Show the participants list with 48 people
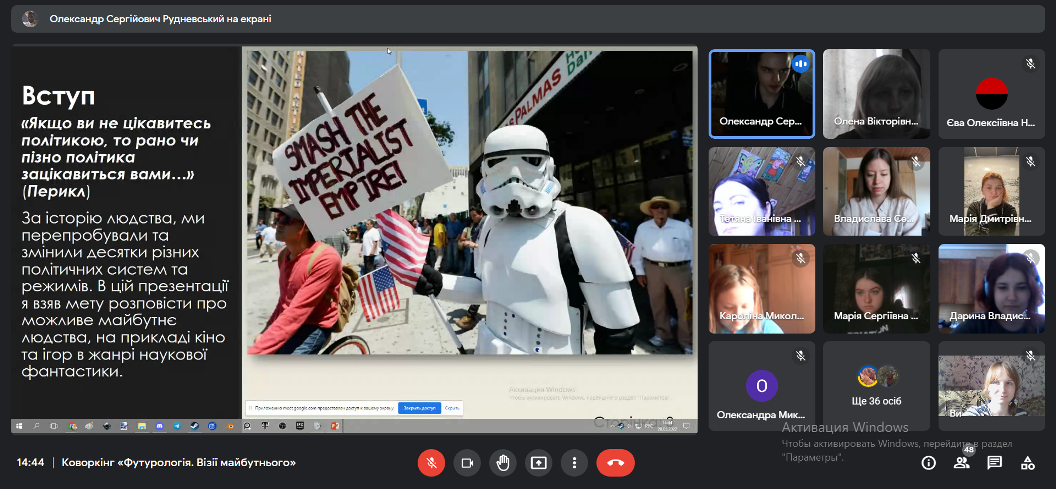Screen dimensions: 1056x489 pos(961,462)
